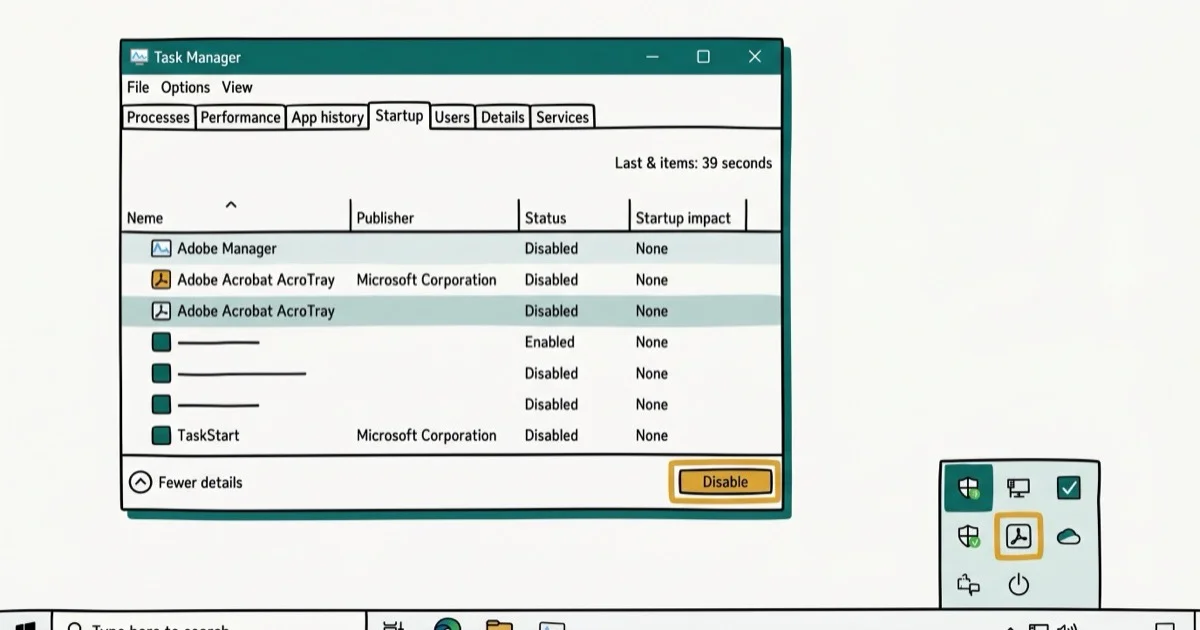Click the TaskStart row icon

[x=161, y=435]
